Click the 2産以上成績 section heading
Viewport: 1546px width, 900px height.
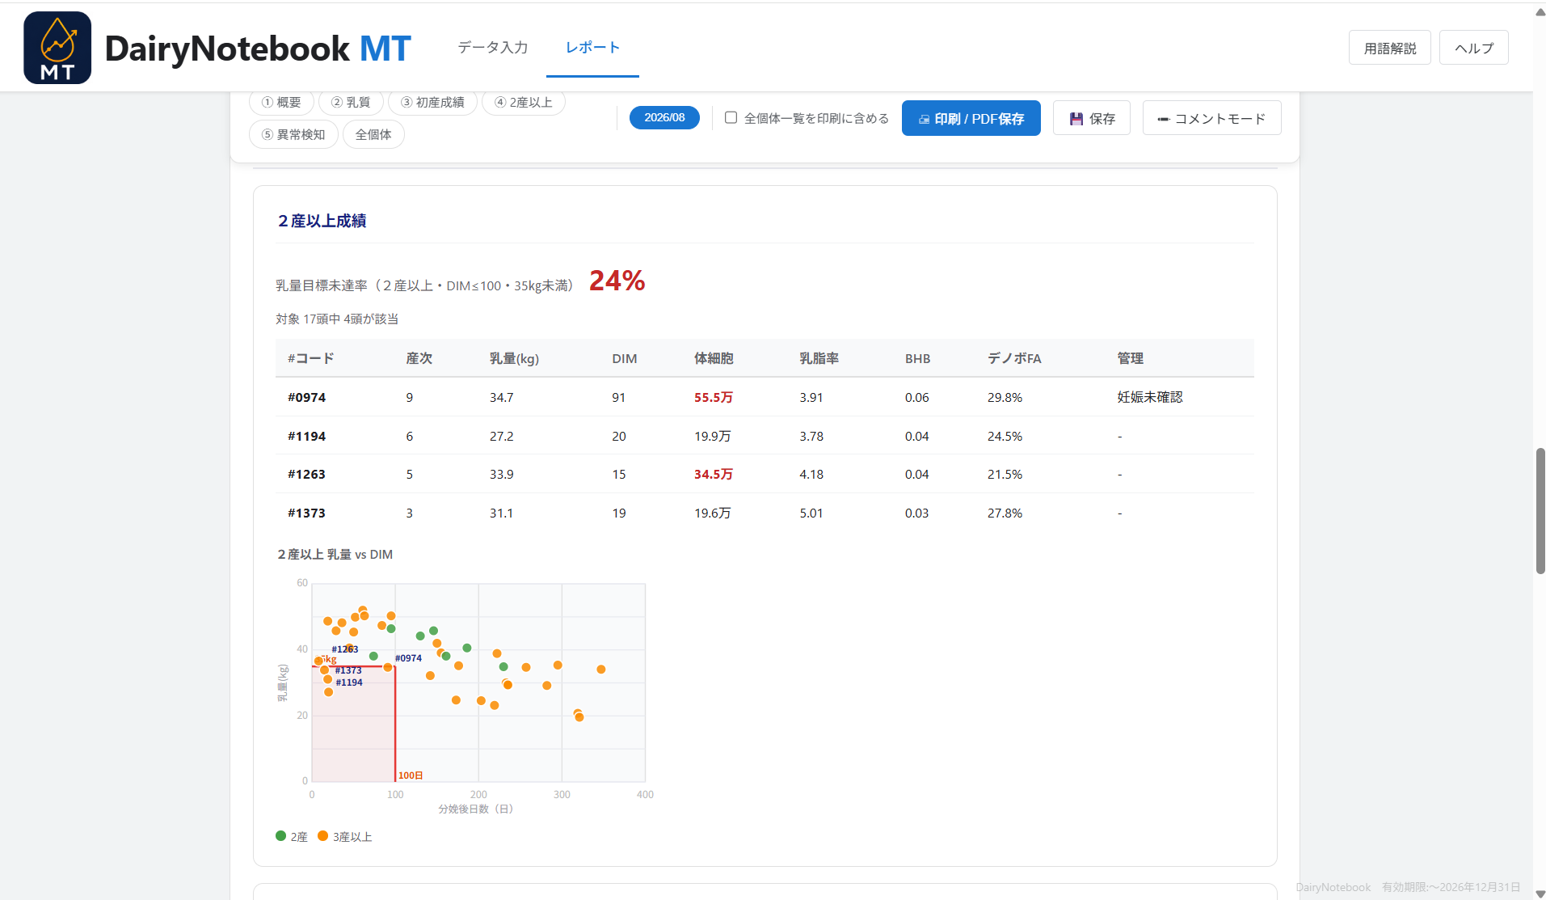pos(322,221)
